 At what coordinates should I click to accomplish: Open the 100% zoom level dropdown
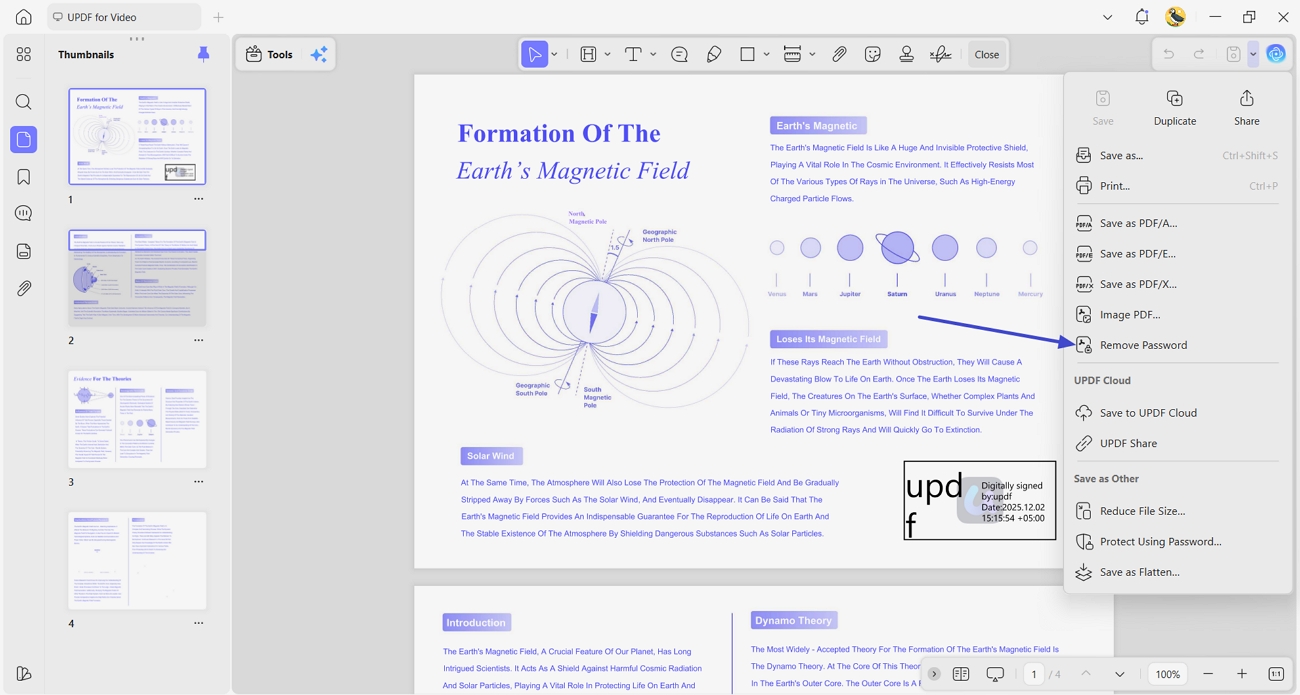[1168, 674]
